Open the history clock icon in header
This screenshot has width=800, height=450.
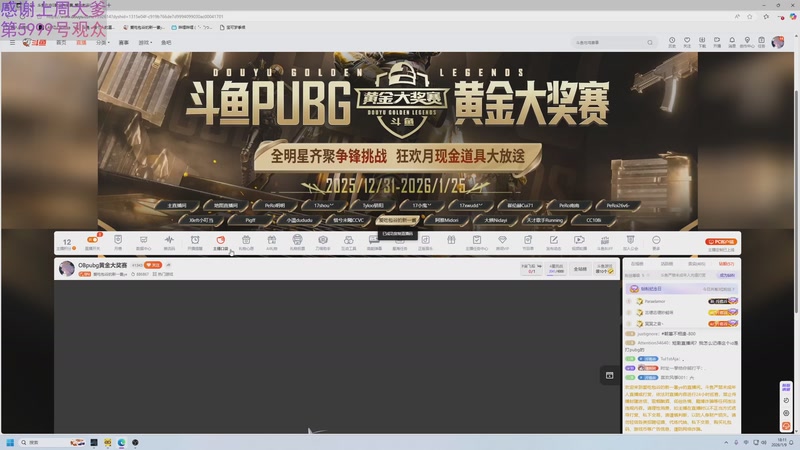coord(672,42)
